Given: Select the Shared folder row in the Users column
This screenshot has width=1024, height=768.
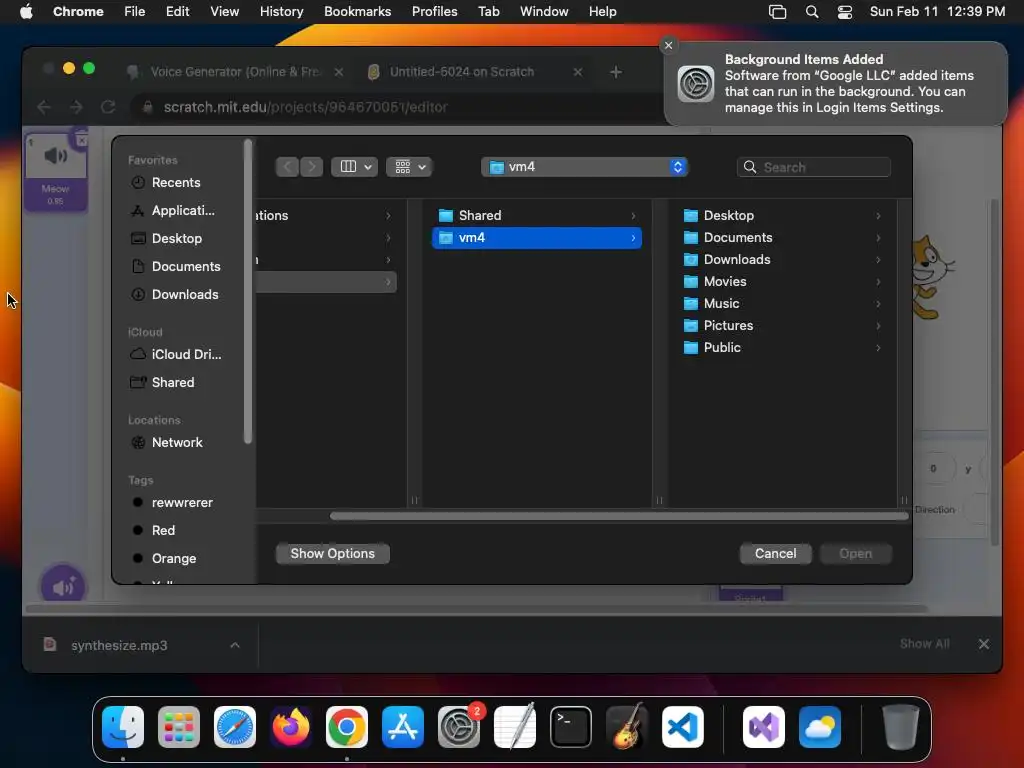Looking at the screenshot, I should pyautogui.click(x=537, y=216).
